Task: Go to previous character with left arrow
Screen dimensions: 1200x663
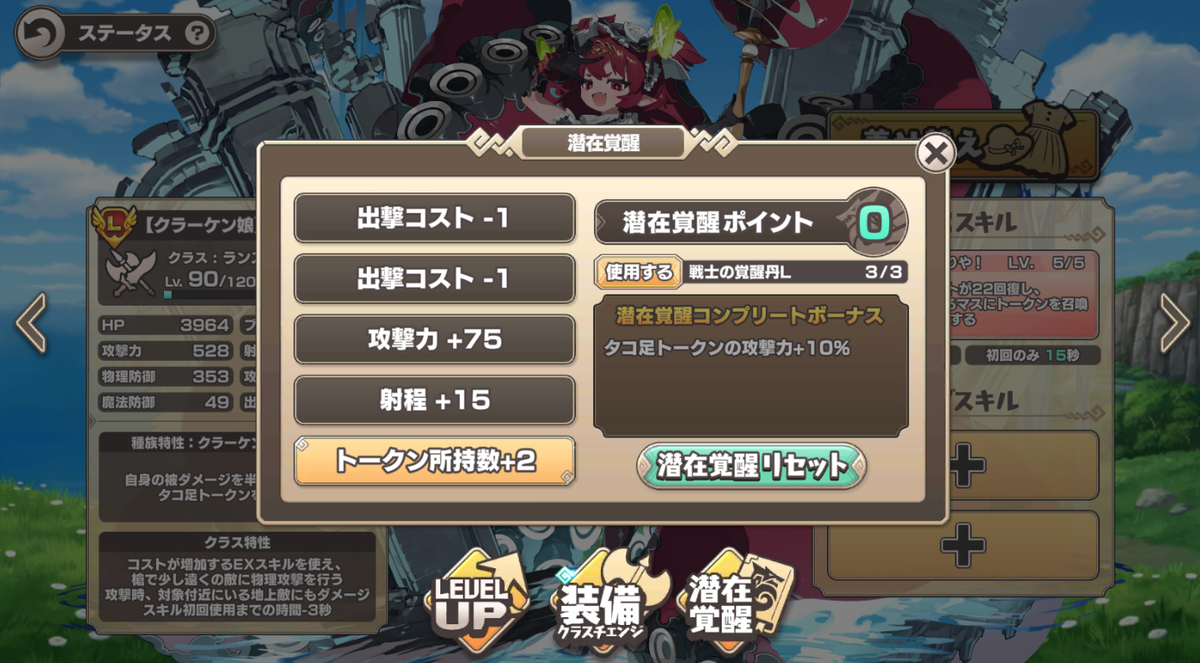Action: 31,323
